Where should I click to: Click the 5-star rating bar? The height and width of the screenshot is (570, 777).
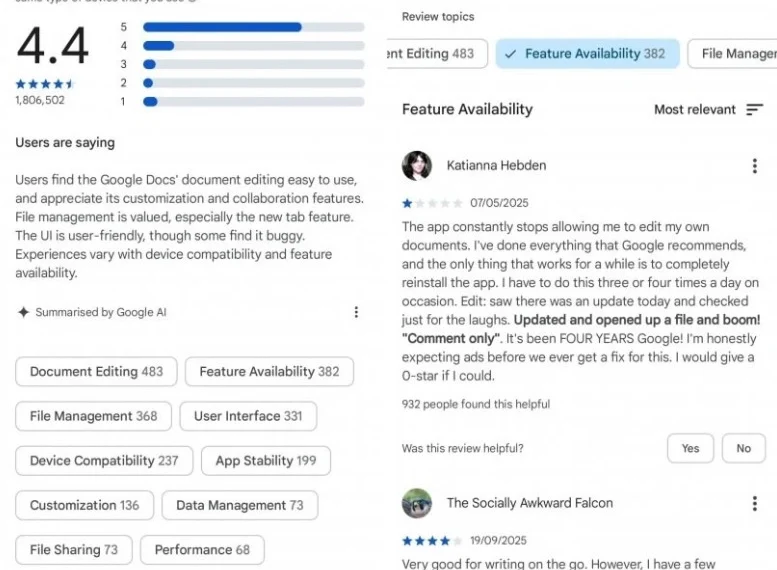(253, 27)
